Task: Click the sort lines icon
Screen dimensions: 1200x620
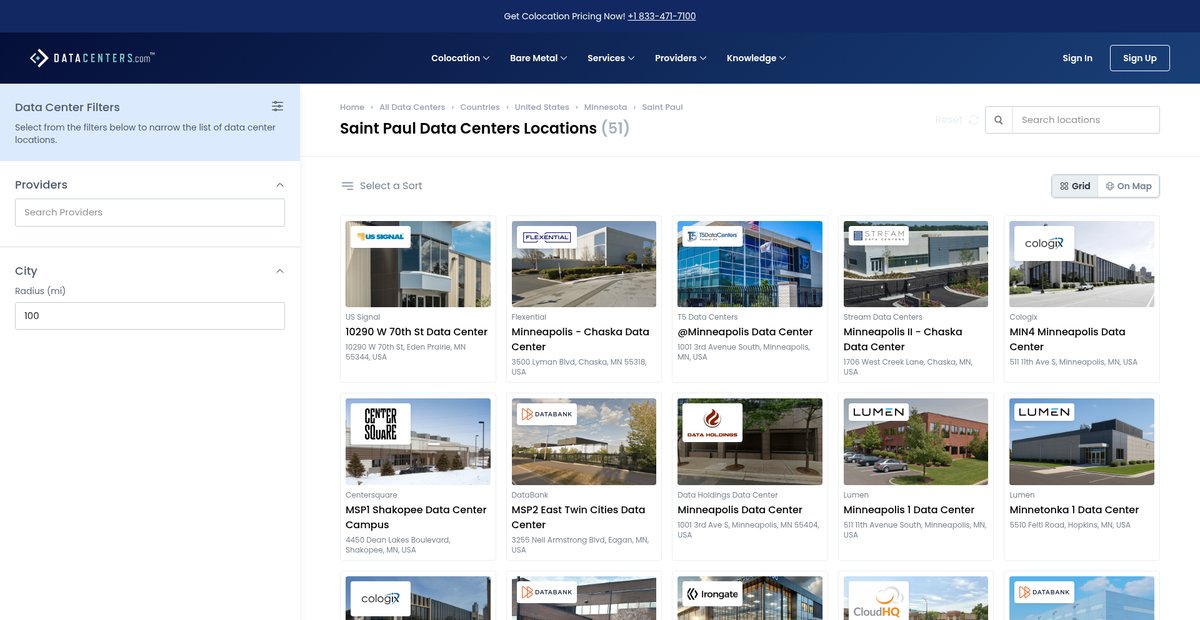Action: 347,186
